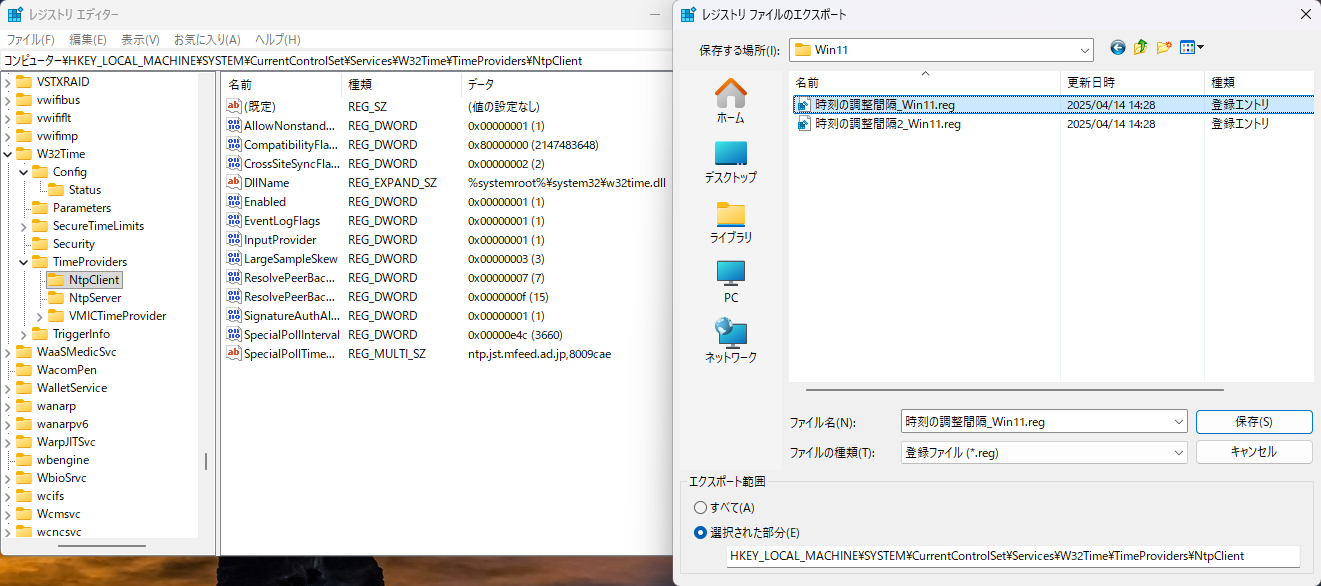Open ネットワーク in the places sidebar
The height and width of the screenshot is (586, 1321).
[x=731, y=341]
